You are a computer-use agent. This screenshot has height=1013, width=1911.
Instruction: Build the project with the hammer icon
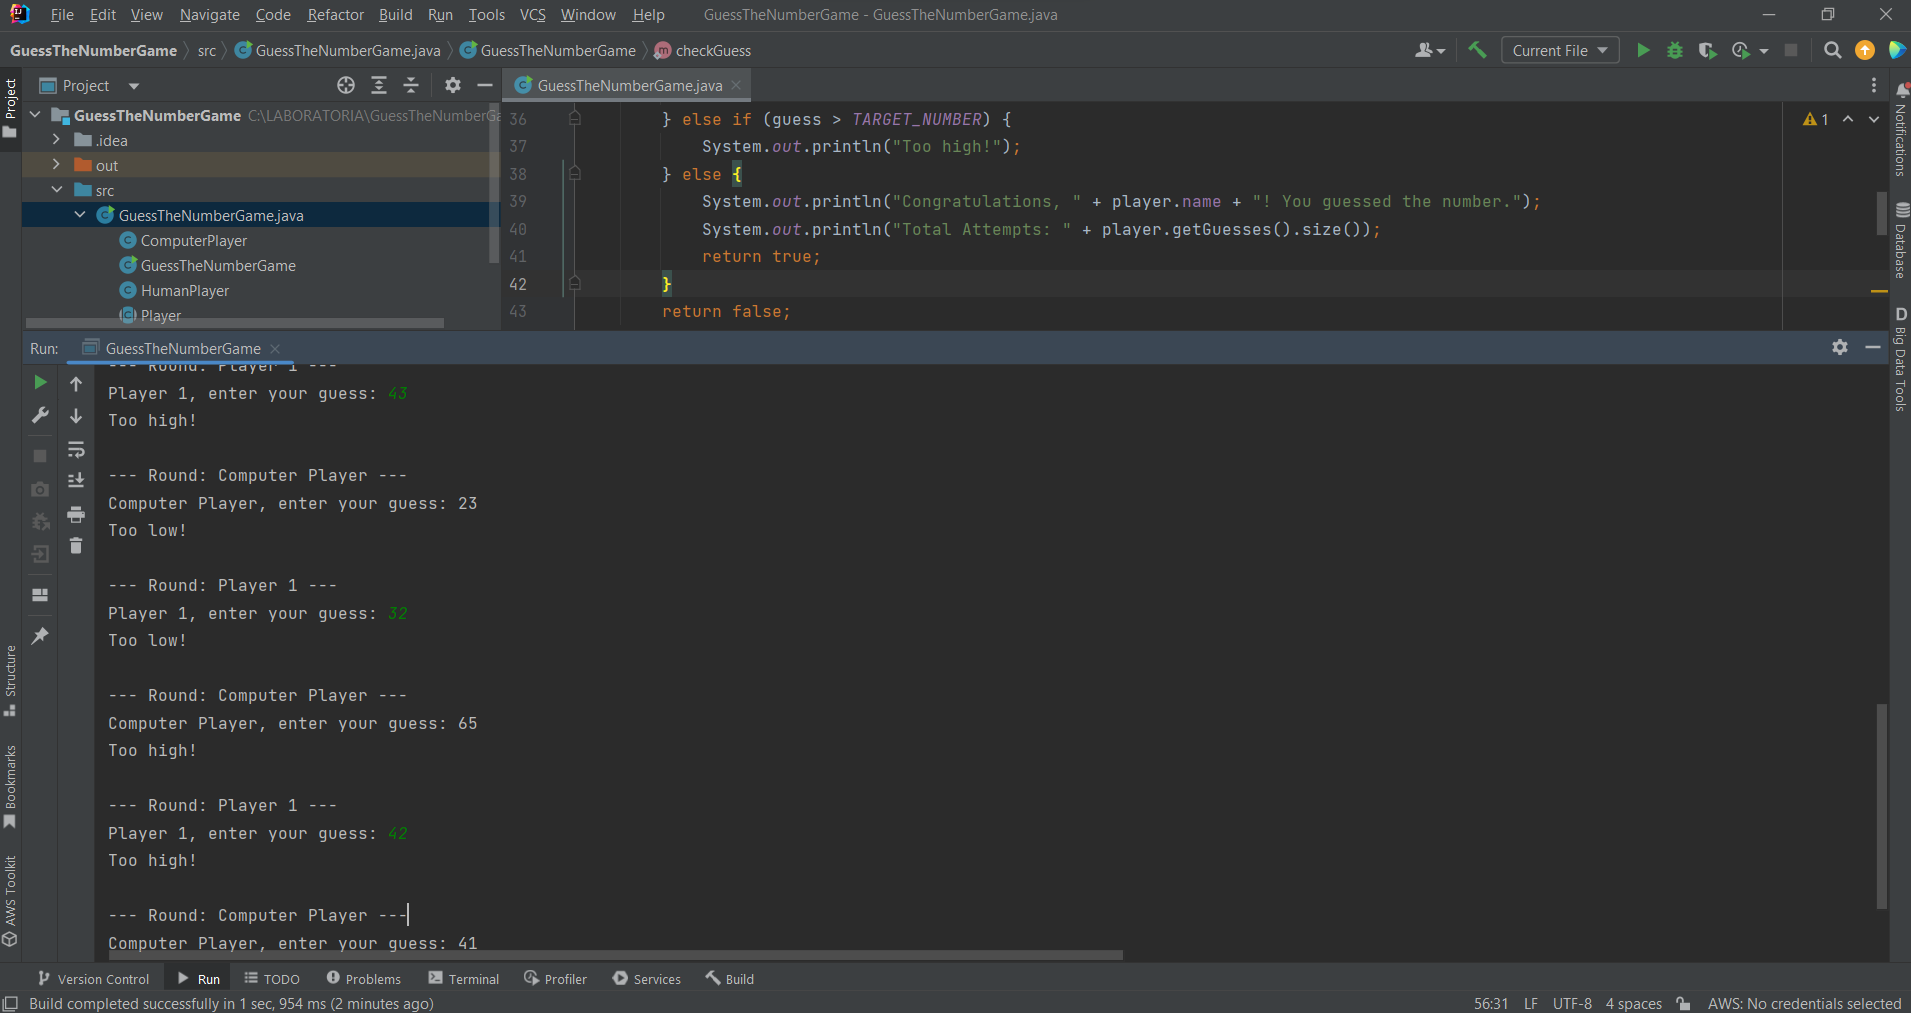(1477, 50)
